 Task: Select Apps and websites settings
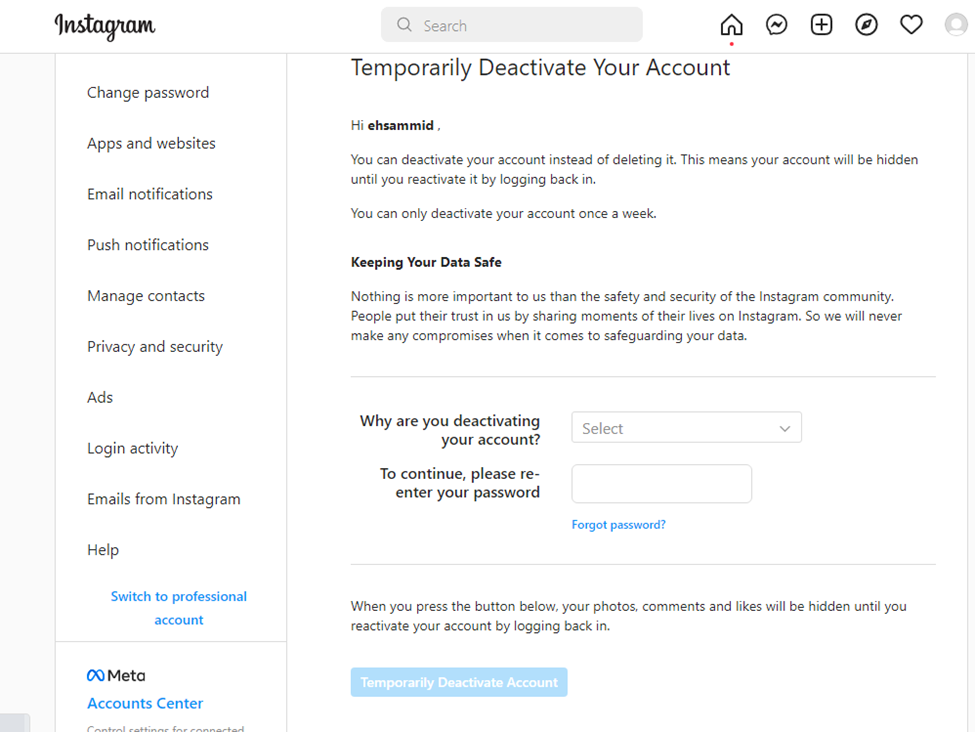(x=151, y=144)
